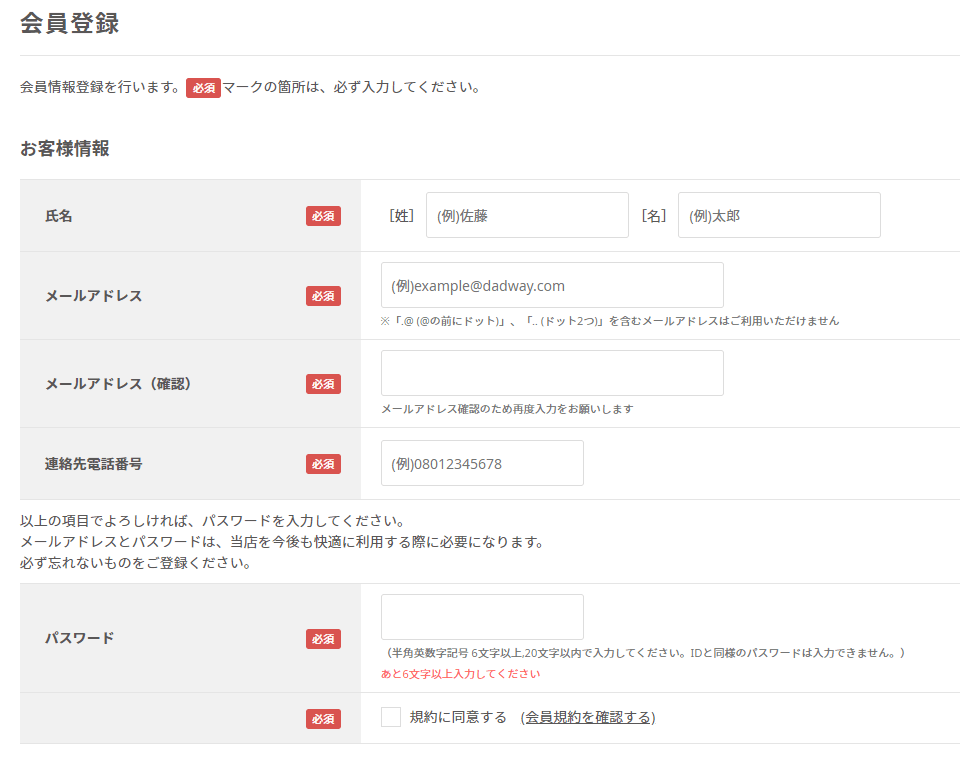Click the 必須 badge next to 連絡先電話番号
Image resolution: width=960 pixels, height=773 pixels.
(323, 464)
